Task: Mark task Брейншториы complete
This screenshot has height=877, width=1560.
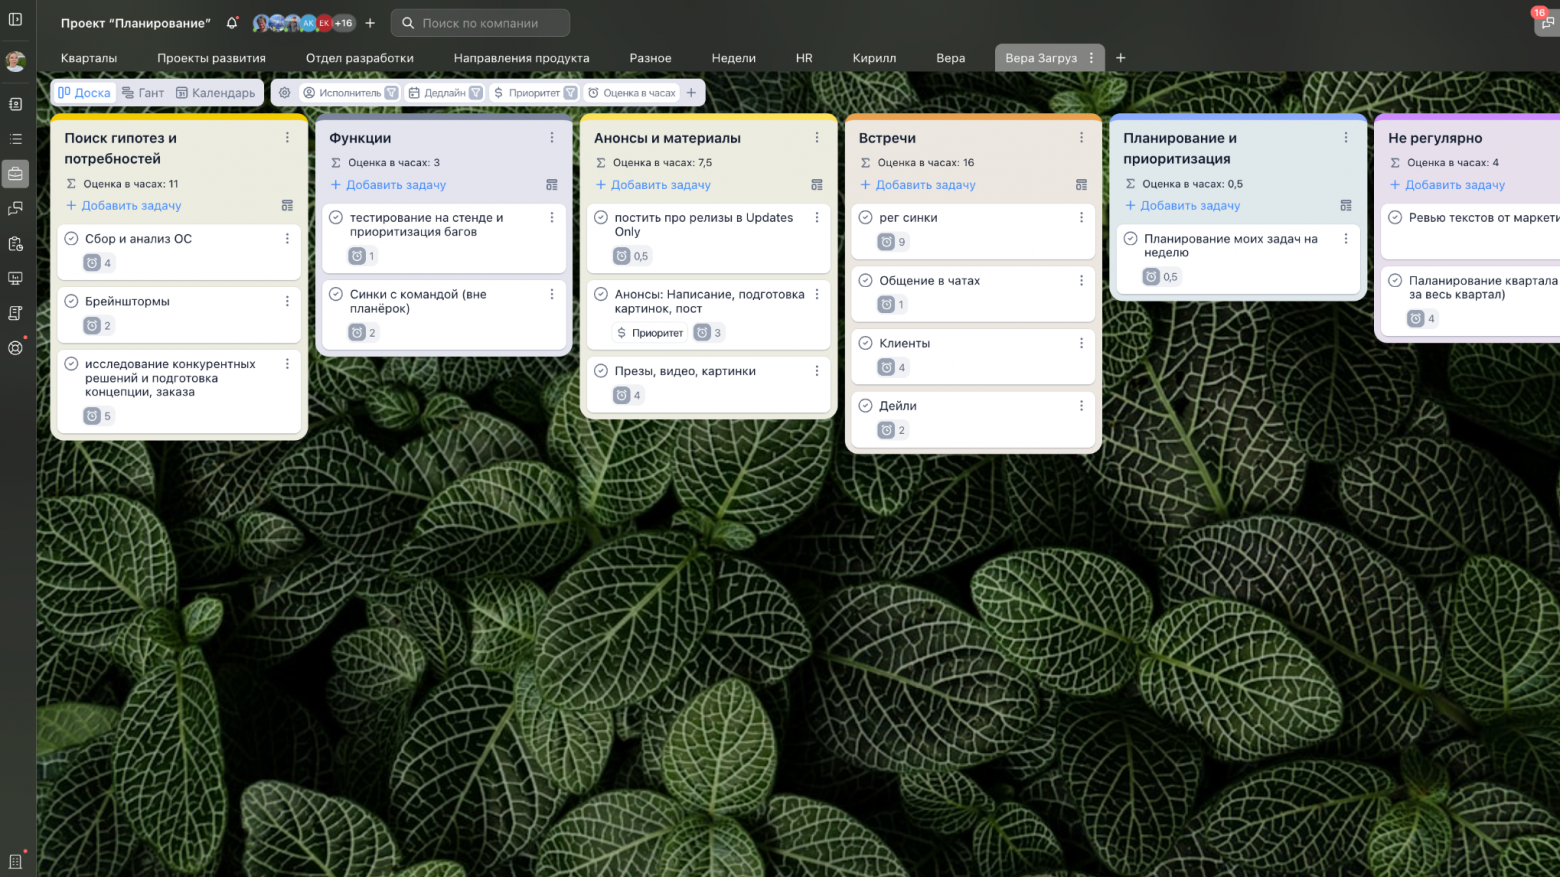Action: point(72,301)
